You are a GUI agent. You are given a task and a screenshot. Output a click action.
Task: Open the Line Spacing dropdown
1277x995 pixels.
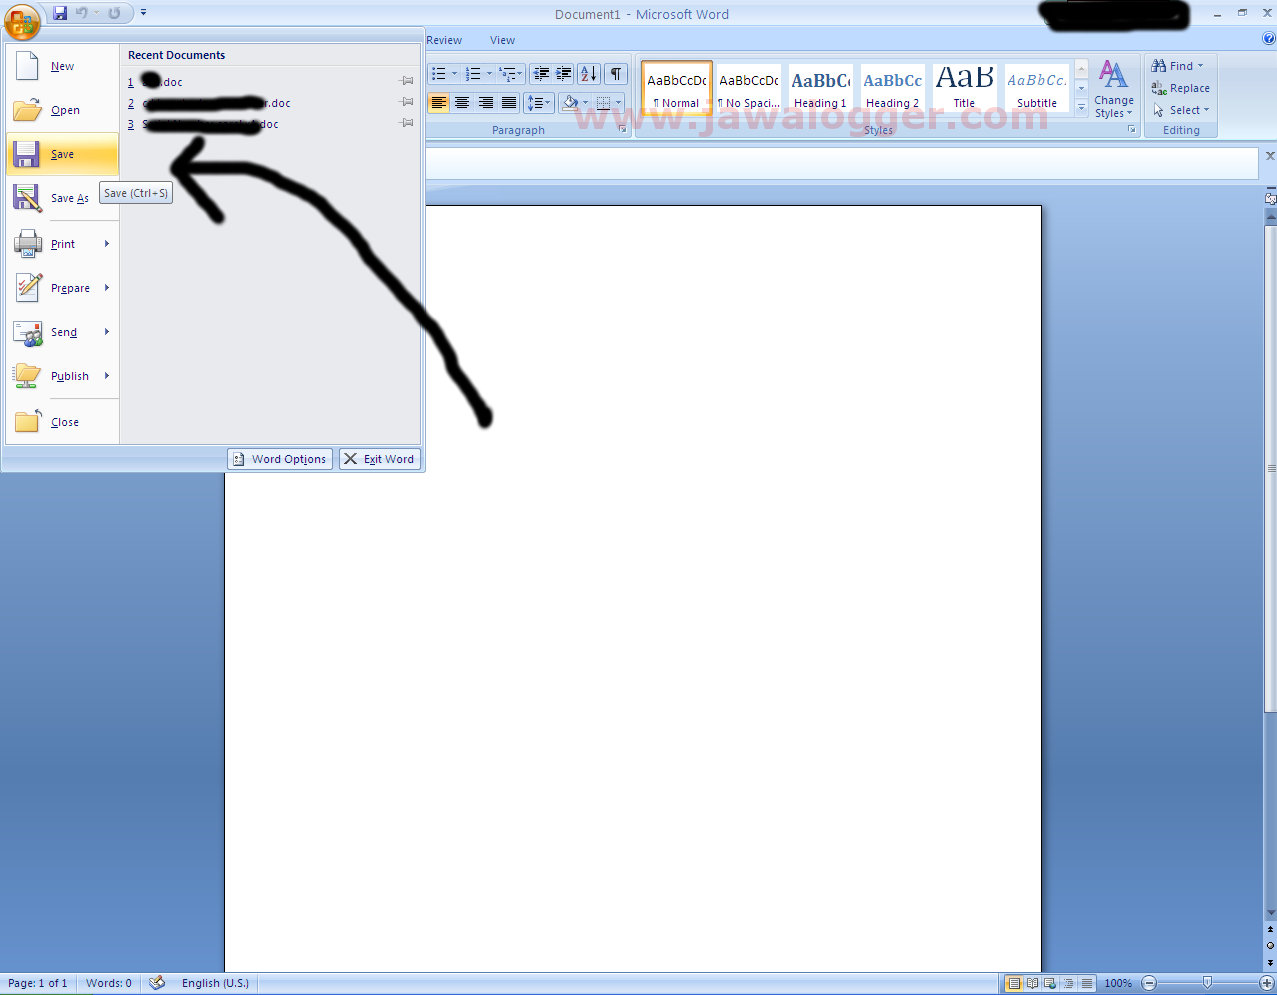(x=539, y=103)
